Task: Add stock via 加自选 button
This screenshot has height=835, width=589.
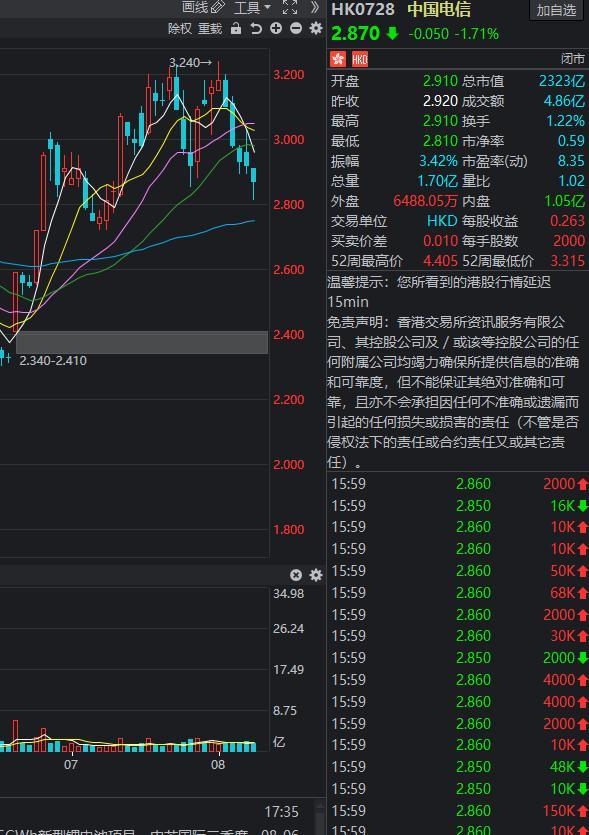Action: click(557, 10)
